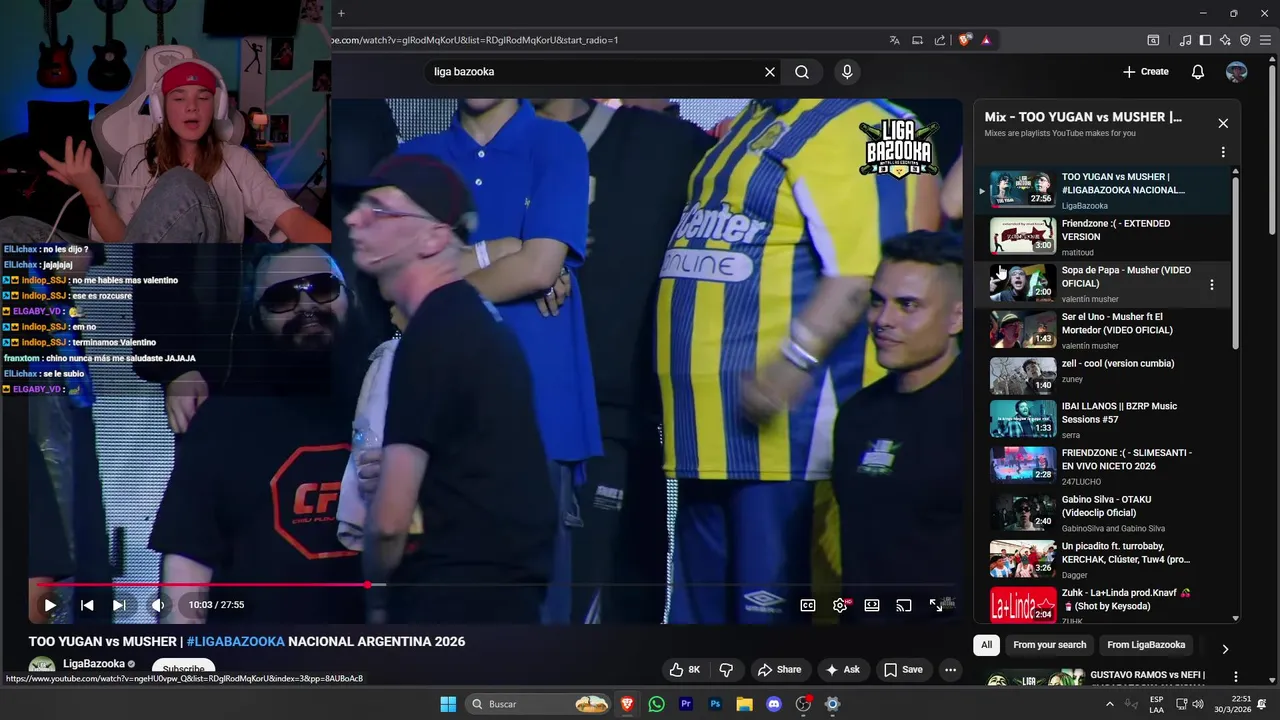
Task: Dislike the video
Action: [727, 670]
